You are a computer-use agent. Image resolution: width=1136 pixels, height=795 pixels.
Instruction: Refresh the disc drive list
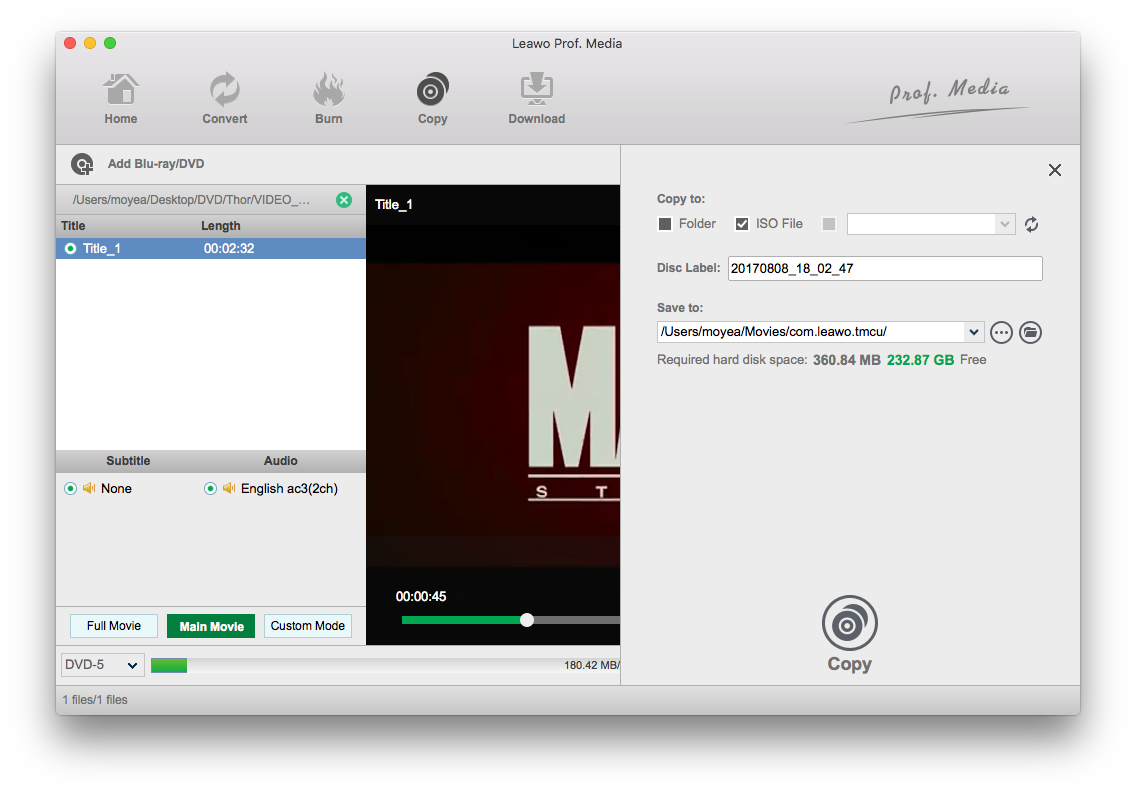point(1032,225)
